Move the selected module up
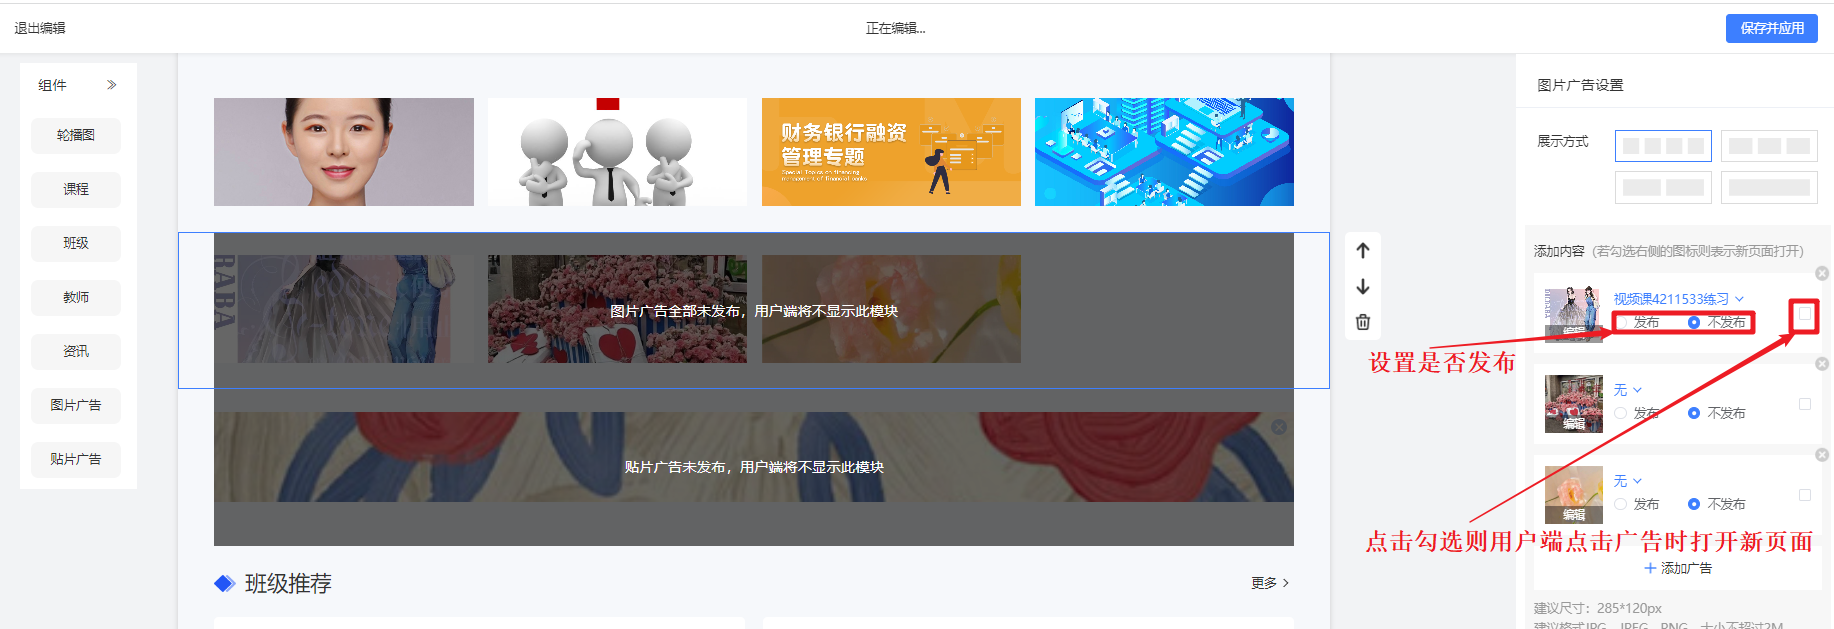Screen dimensions: 1834x629 coord(1362,250)
